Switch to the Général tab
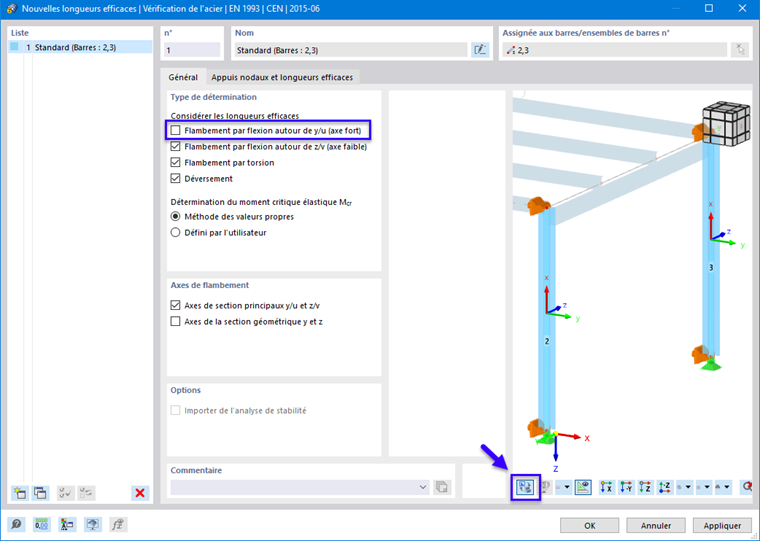The height and width of the screenshot is (541, 760). coord(183,77)
